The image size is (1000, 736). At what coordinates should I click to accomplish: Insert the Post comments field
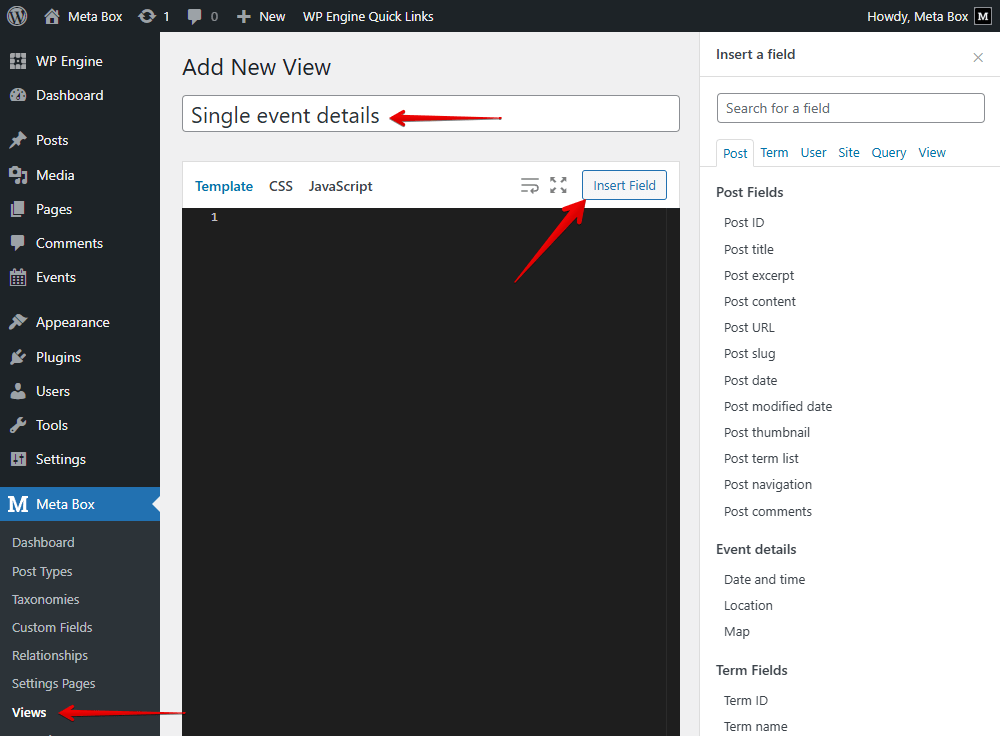pyautogui.click(x=768, y=512)
